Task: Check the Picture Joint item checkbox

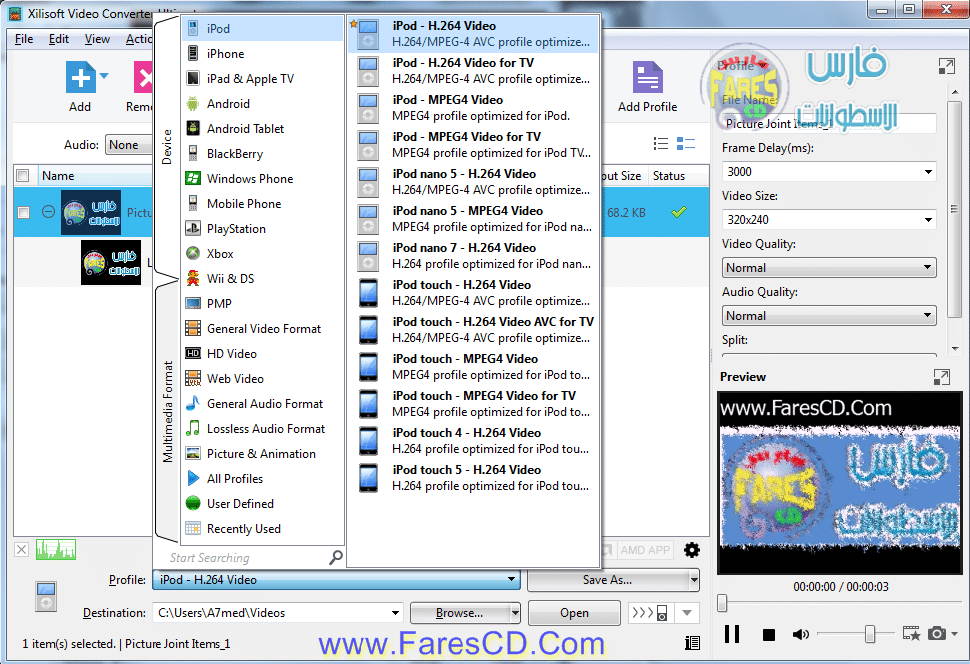Action: [24, 212]
